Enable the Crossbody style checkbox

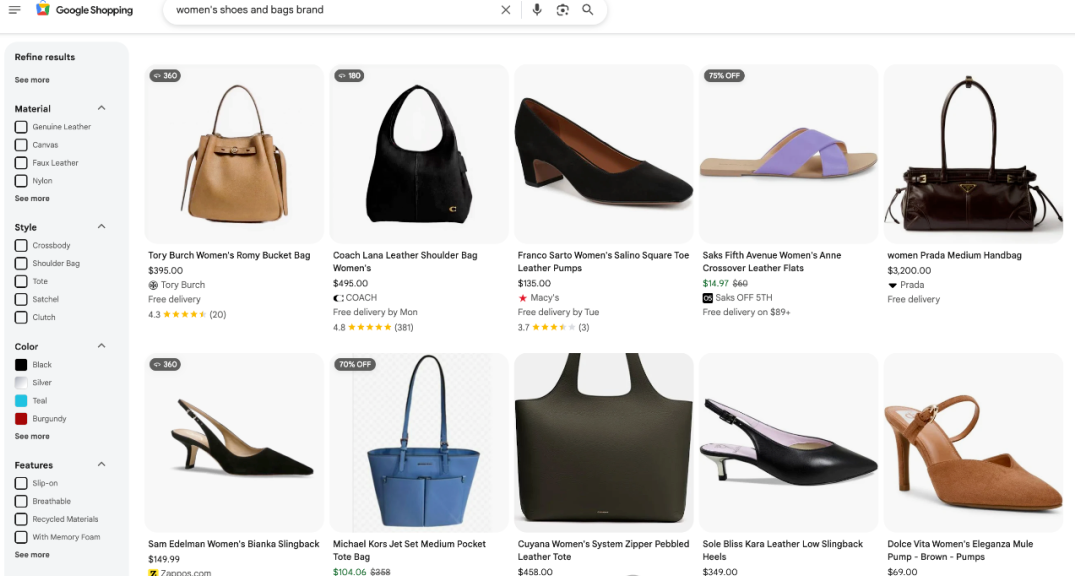[21, 245]
